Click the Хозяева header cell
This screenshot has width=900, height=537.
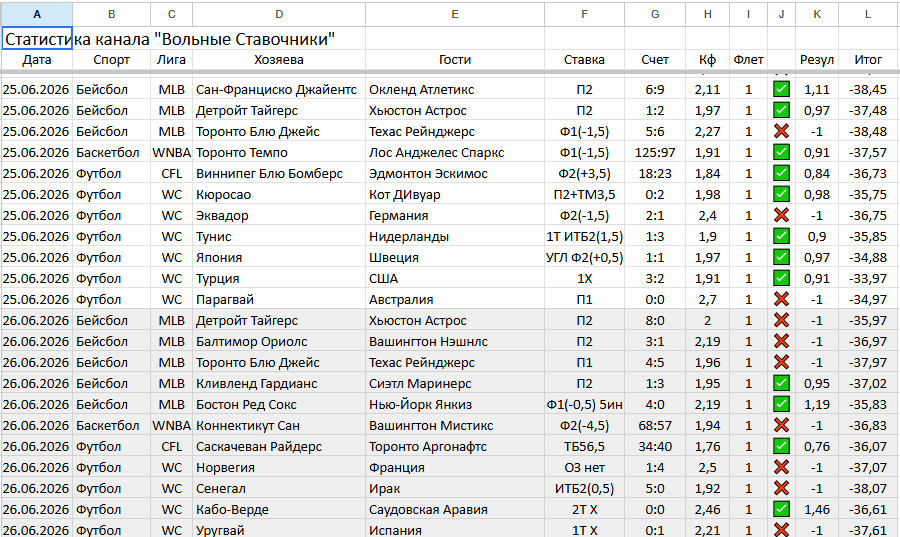tap(279, 60)
